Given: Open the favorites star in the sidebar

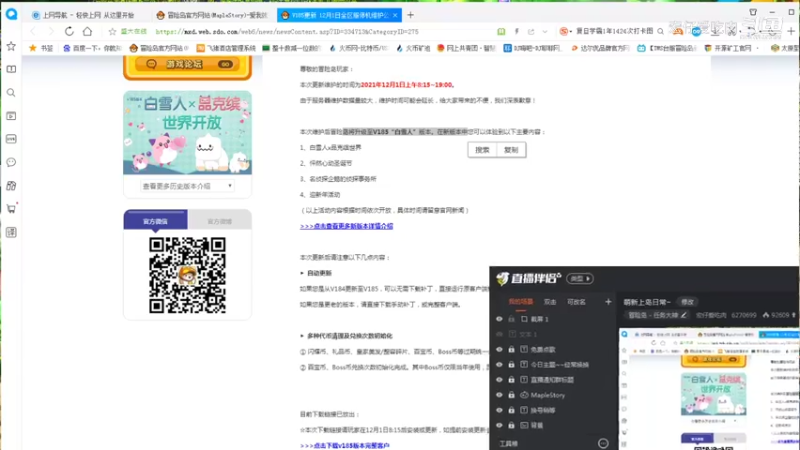Looking at the screenshot, I should coord(11,46).
